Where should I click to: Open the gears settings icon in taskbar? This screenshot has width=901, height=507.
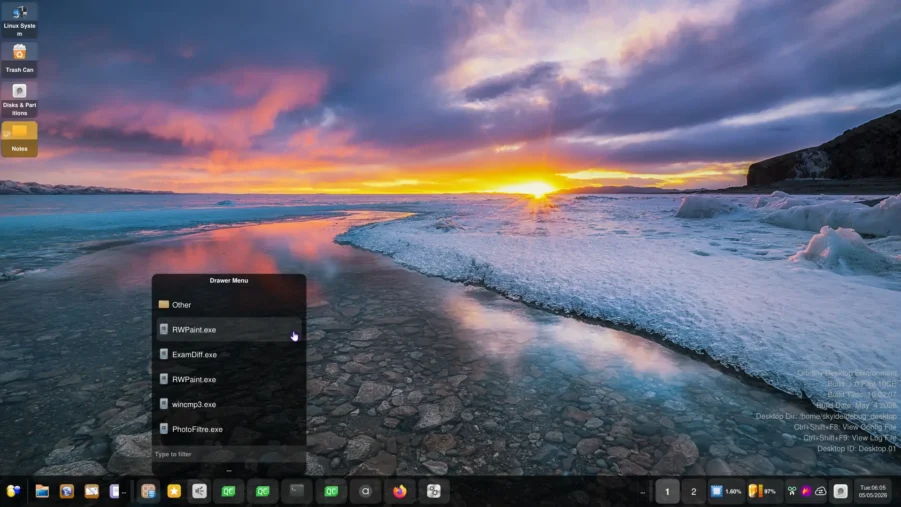pyautogui.click(x=433, y=491)
